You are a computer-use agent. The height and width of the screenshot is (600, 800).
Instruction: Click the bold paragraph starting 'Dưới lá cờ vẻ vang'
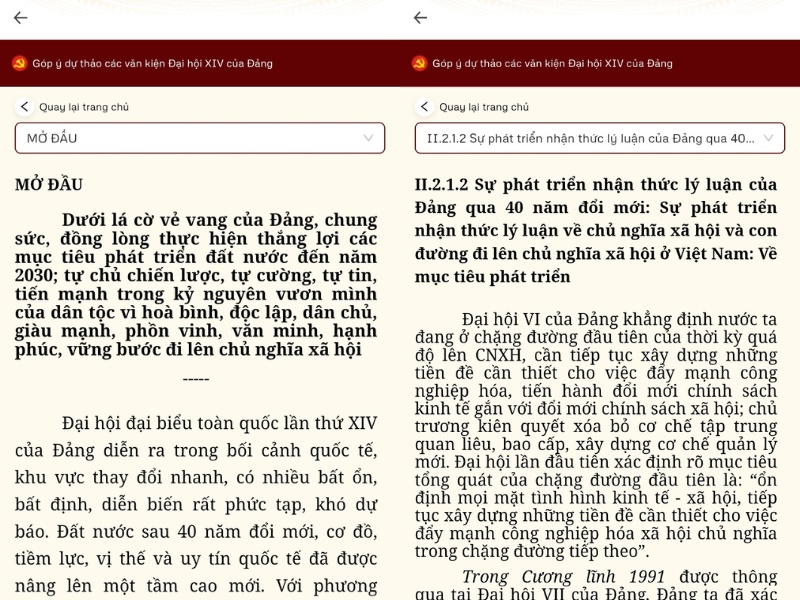(x=196, y=284)
